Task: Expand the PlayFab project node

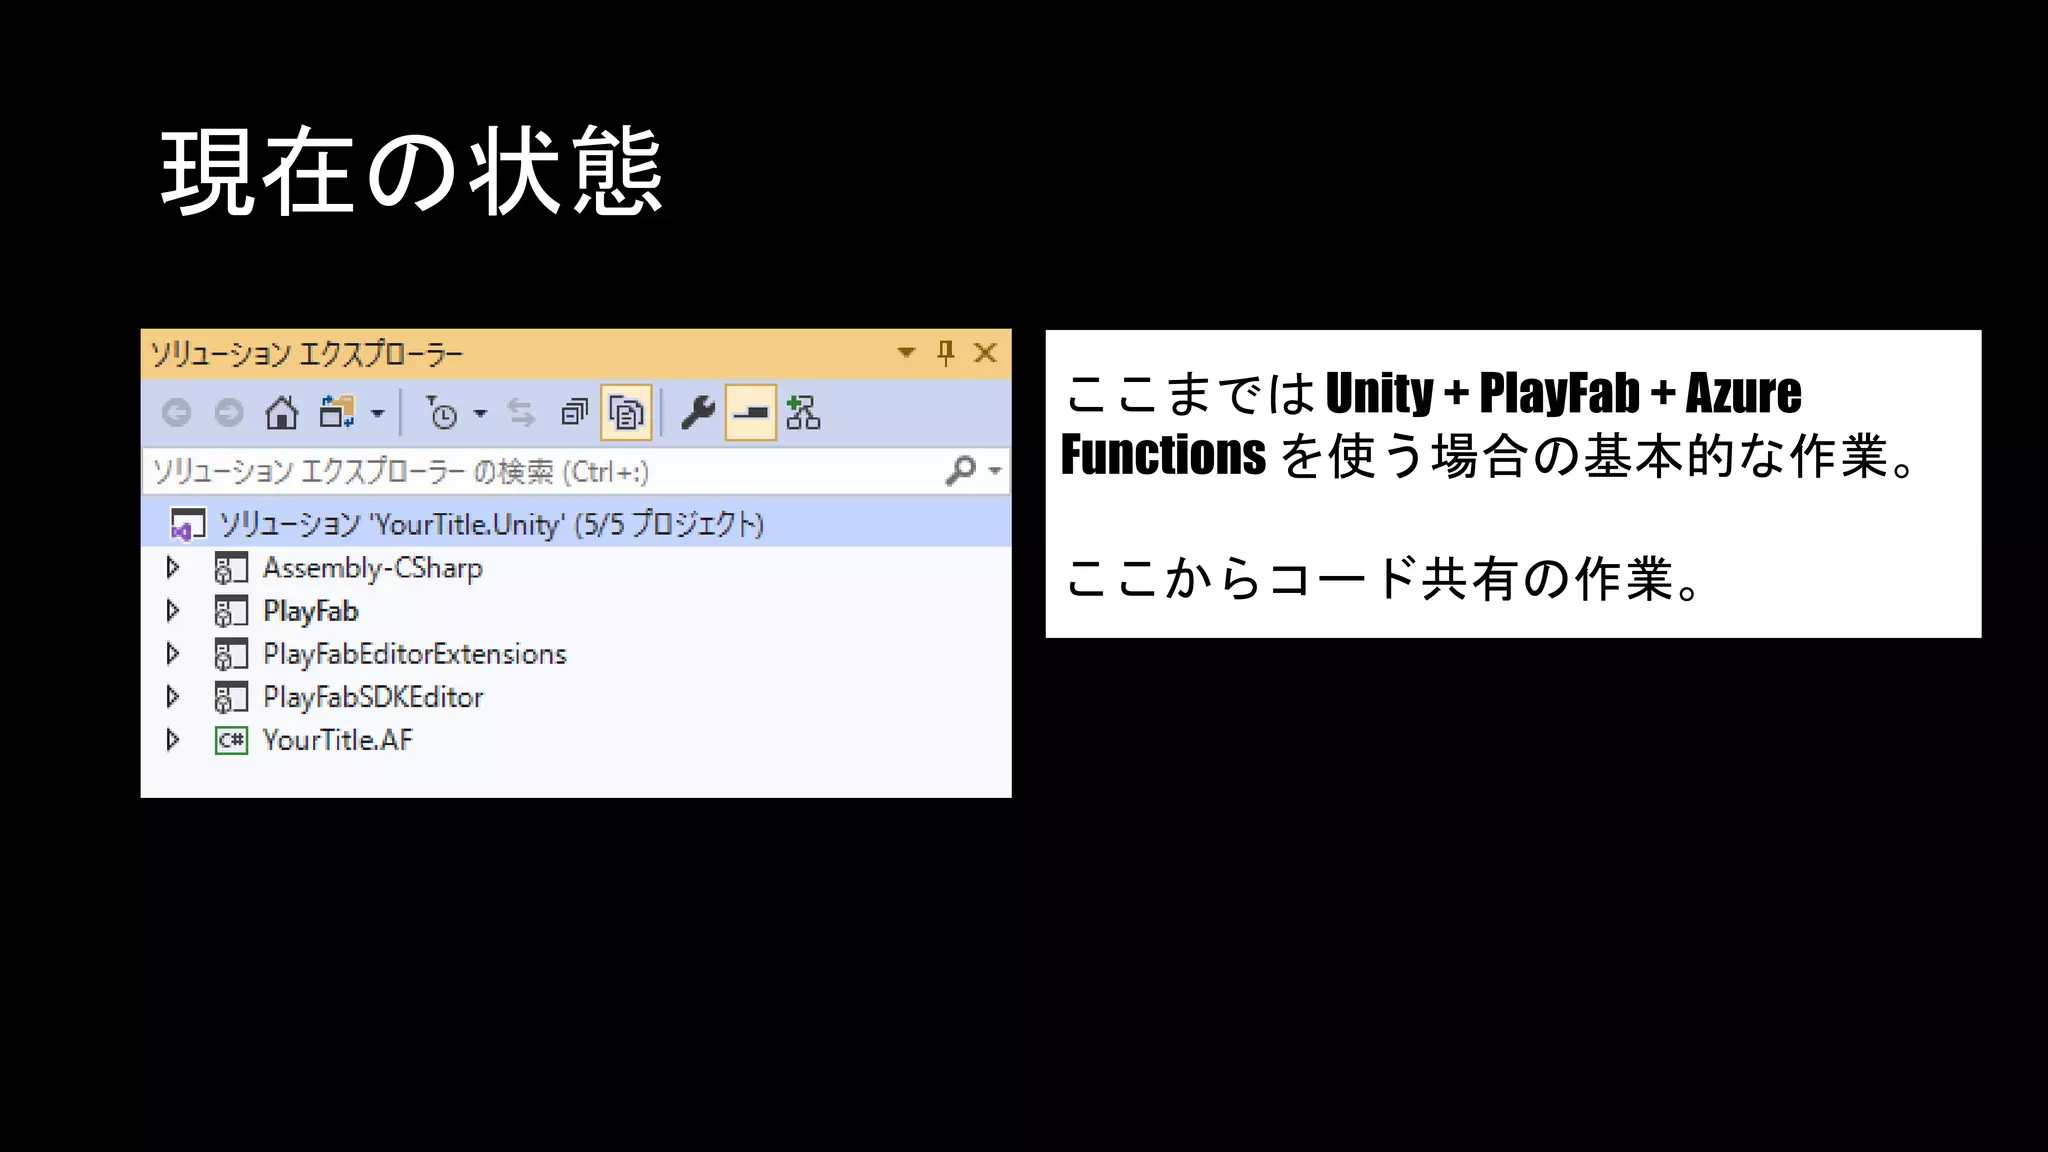Action: click(173, 611)
